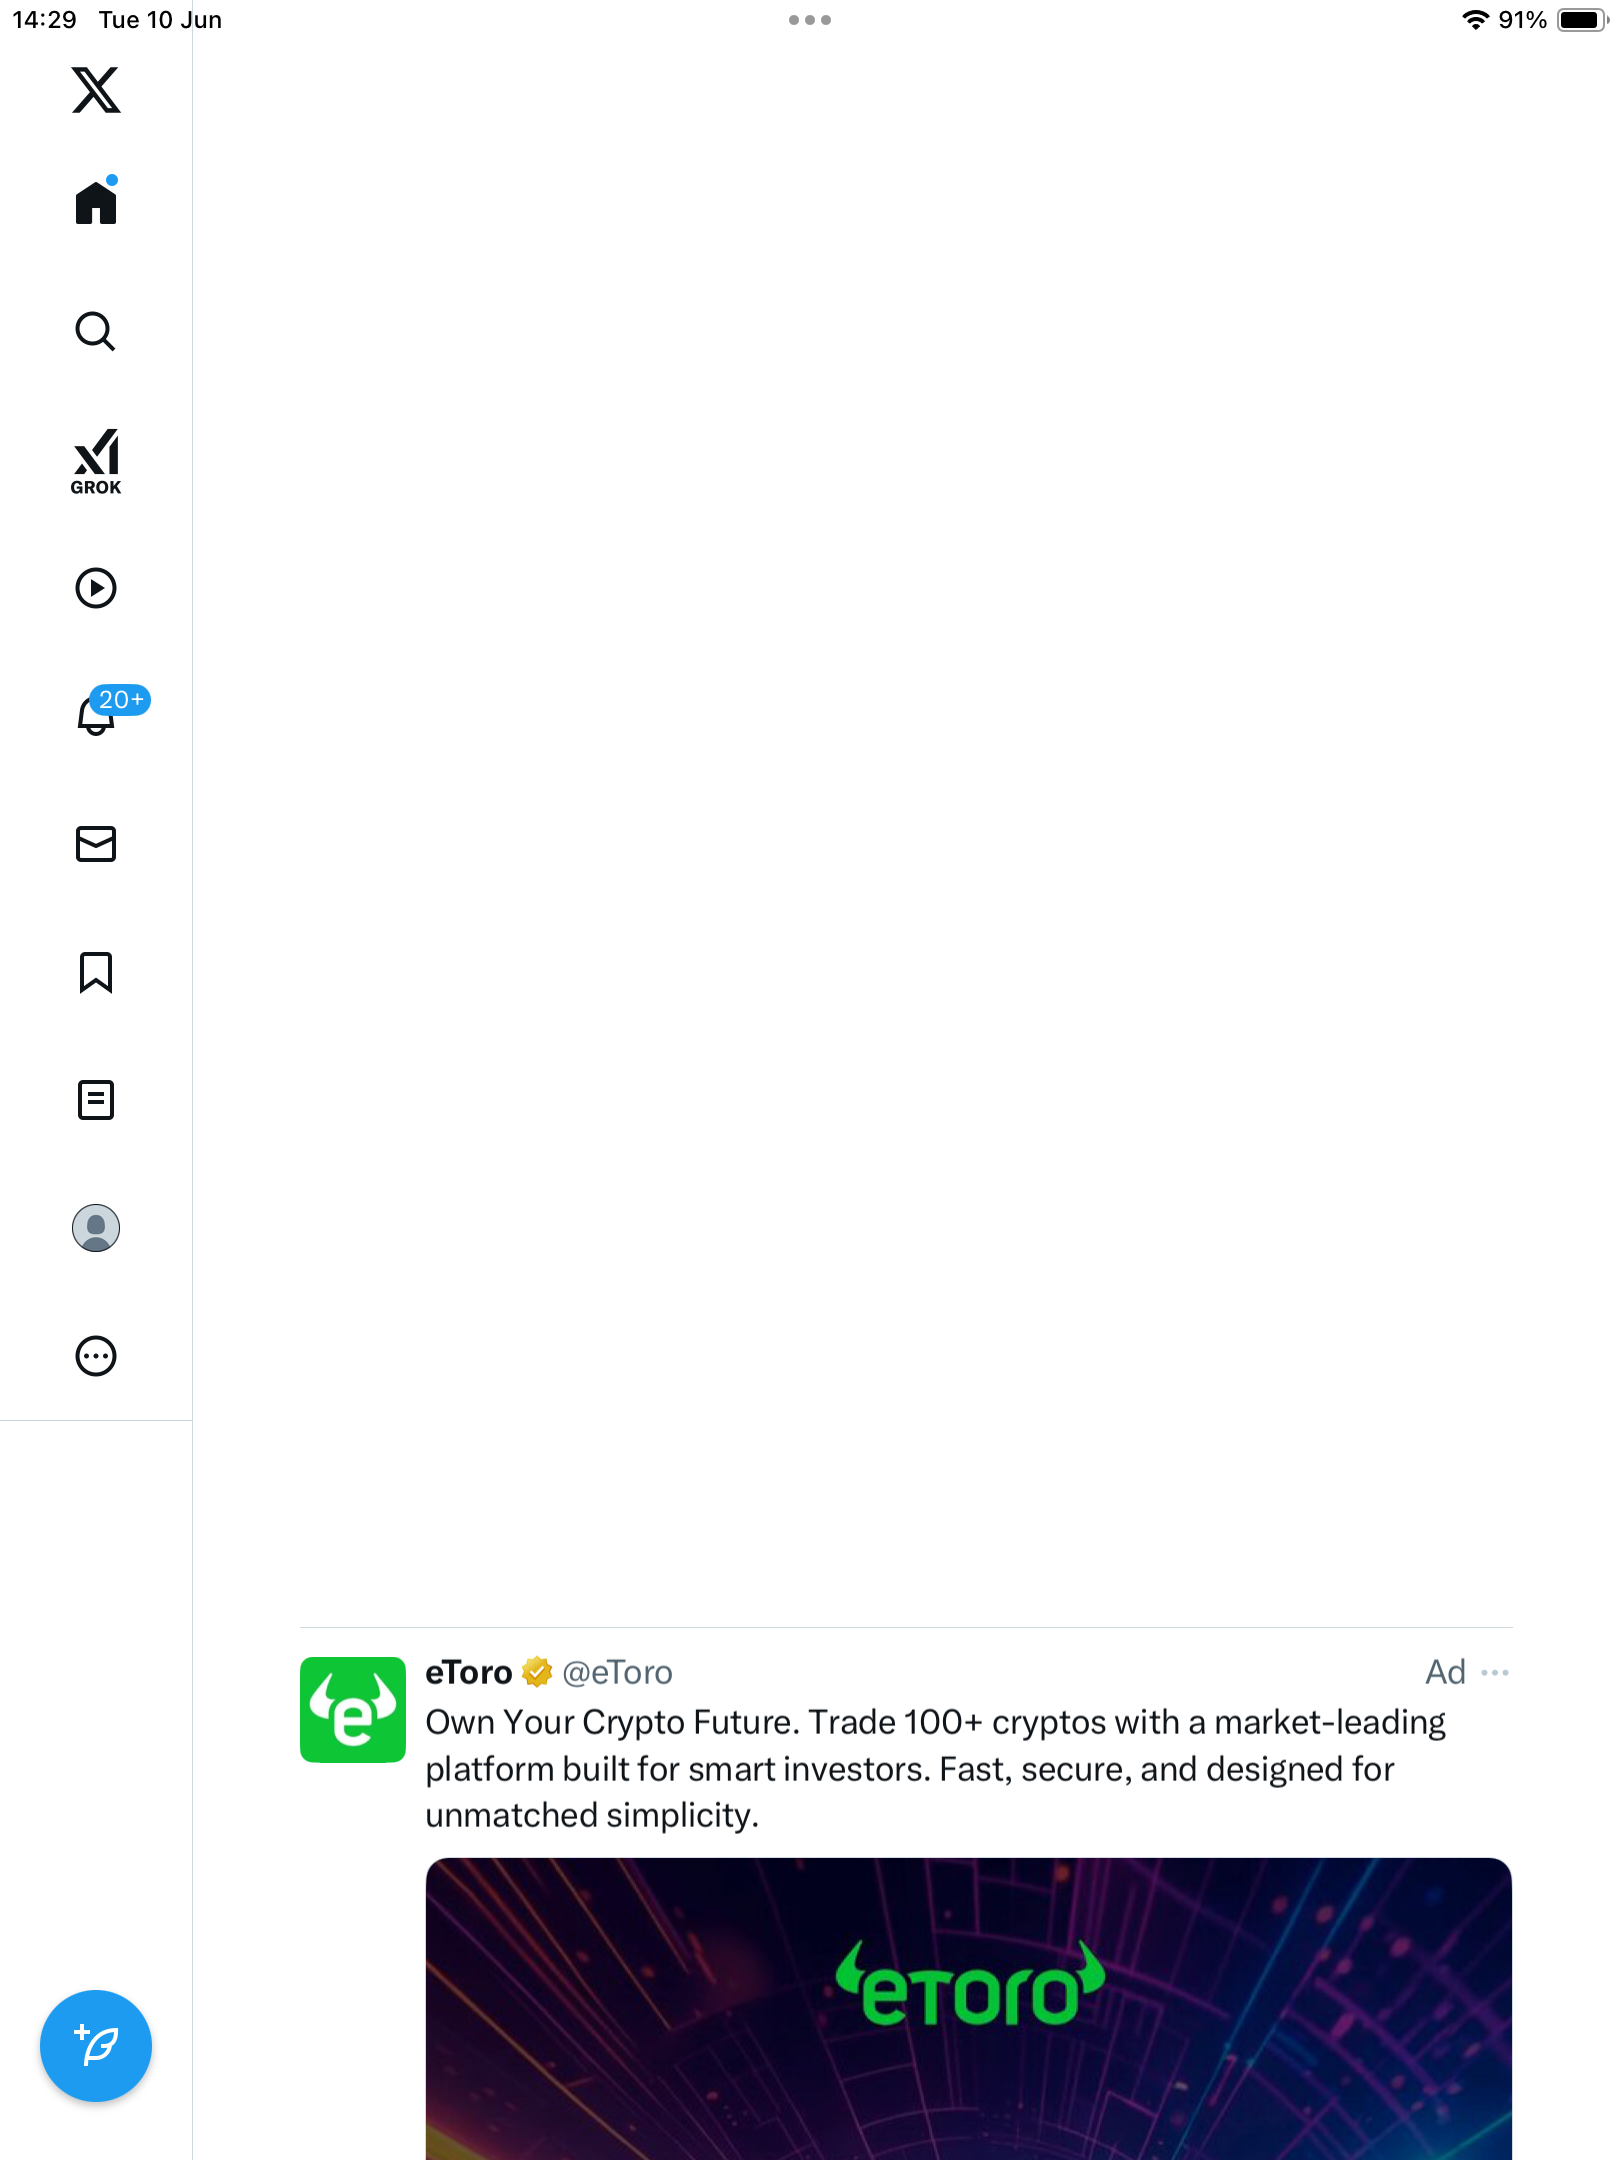
Task: Open the eToro account name link
Action: (468, 1672)
